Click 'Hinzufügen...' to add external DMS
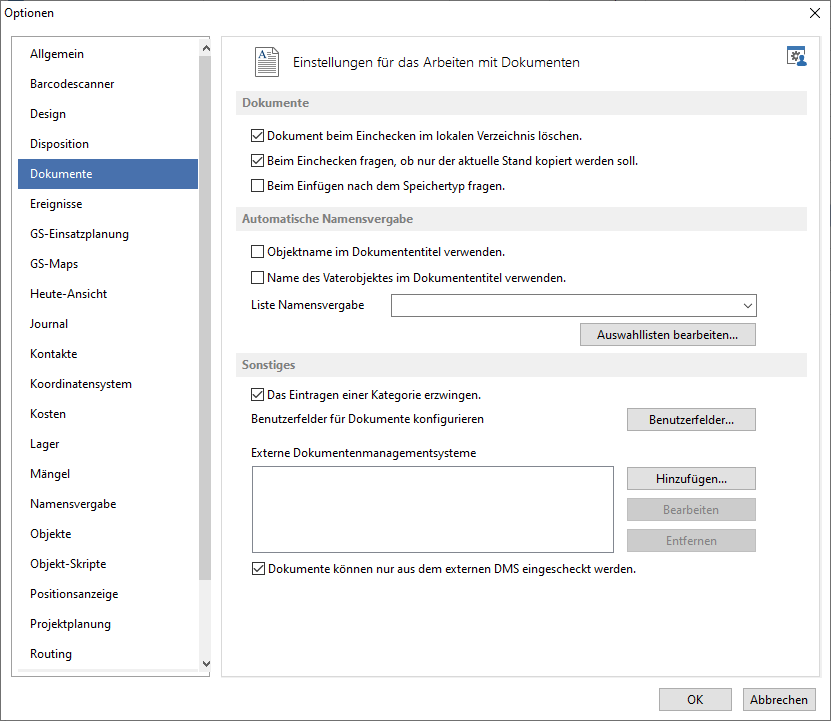This screenshot has height=721, width=831. 691,479
